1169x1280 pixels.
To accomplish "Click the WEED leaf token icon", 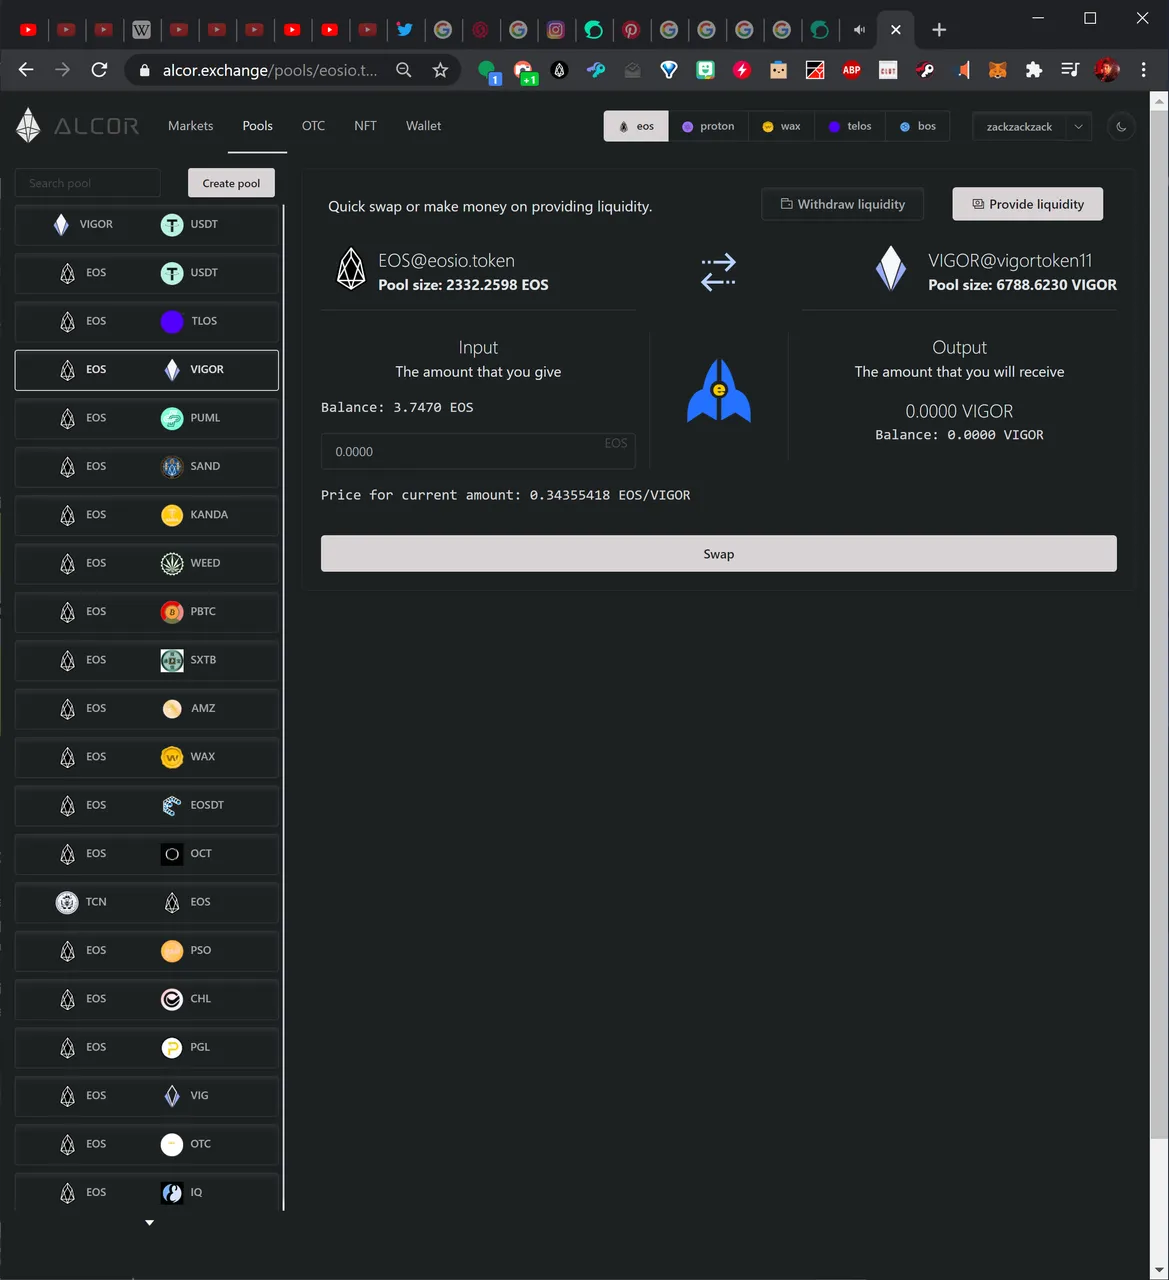I will (172, 563).
